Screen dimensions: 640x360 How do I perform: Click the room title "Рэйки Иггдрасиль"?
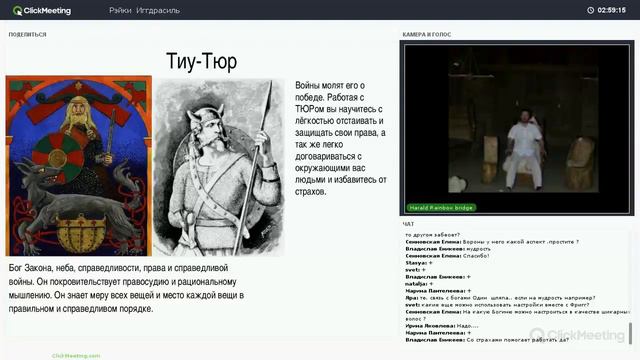tap(144, 11)
